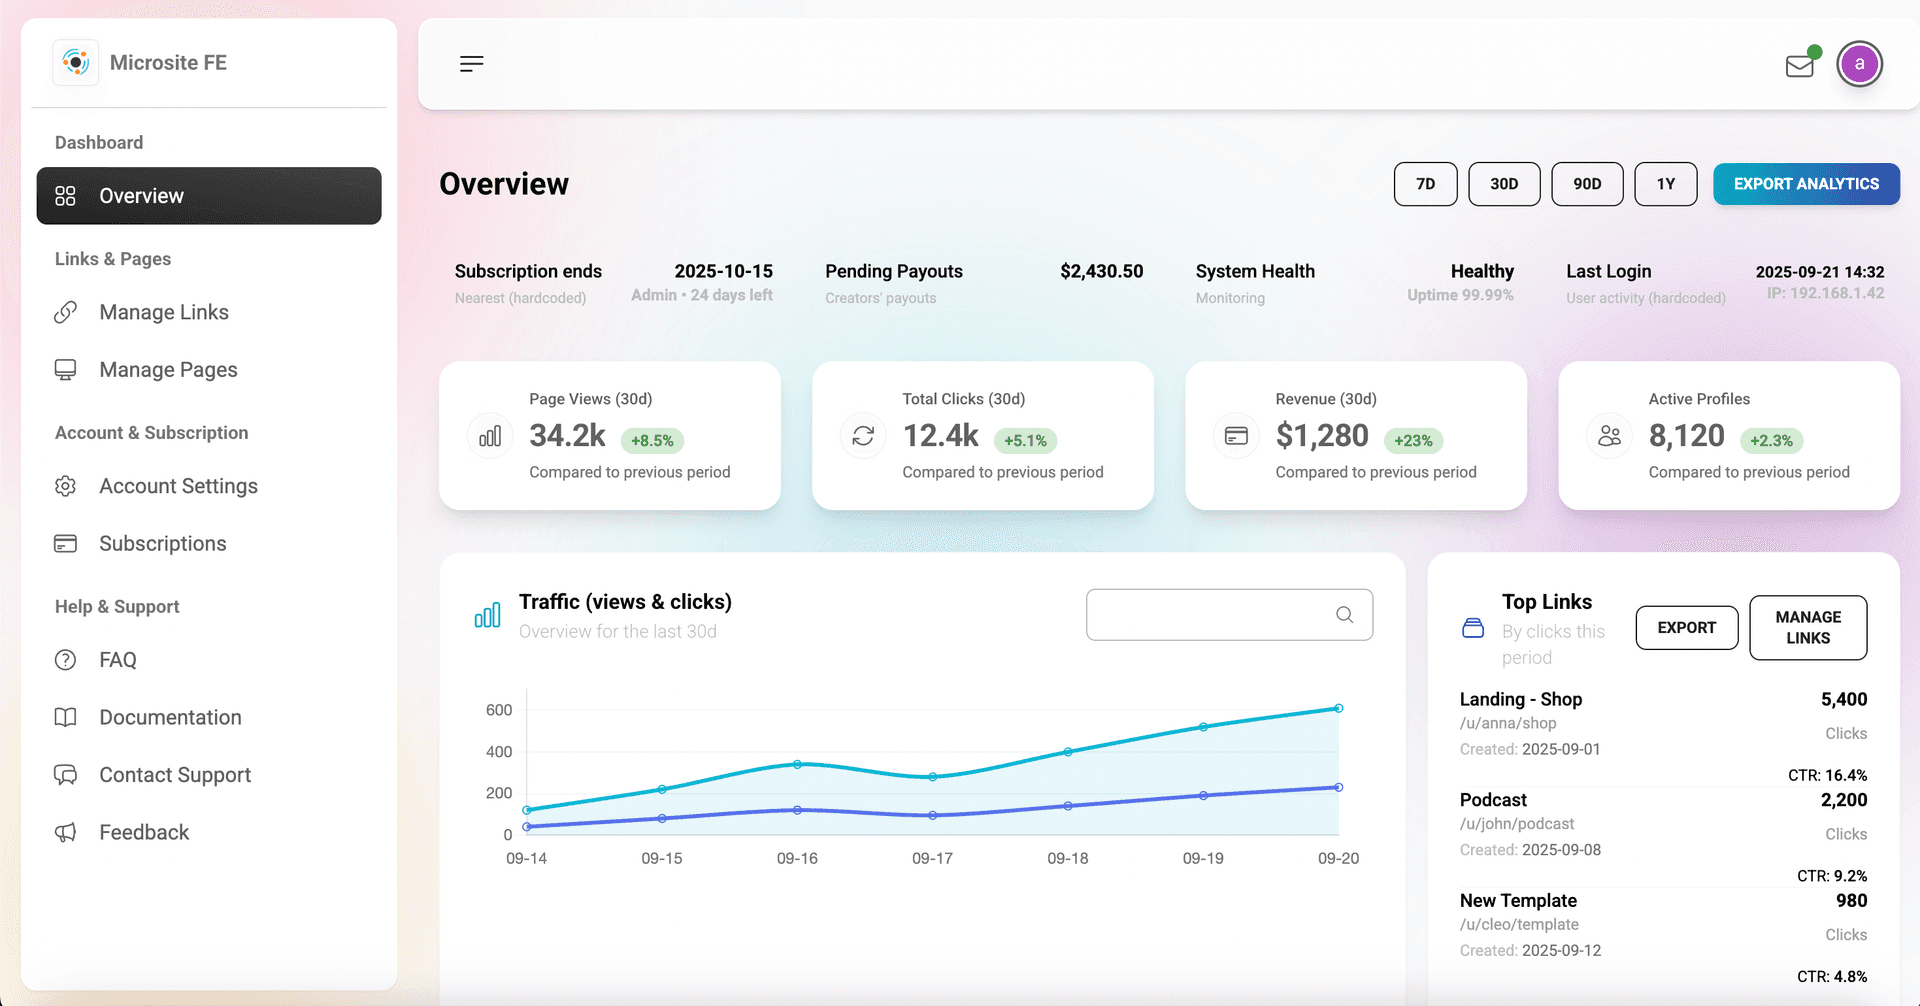The width and height of the screenshot is (1920, 1006).
Task: Select the 7D time range
Action: (x=1425, y=184)
